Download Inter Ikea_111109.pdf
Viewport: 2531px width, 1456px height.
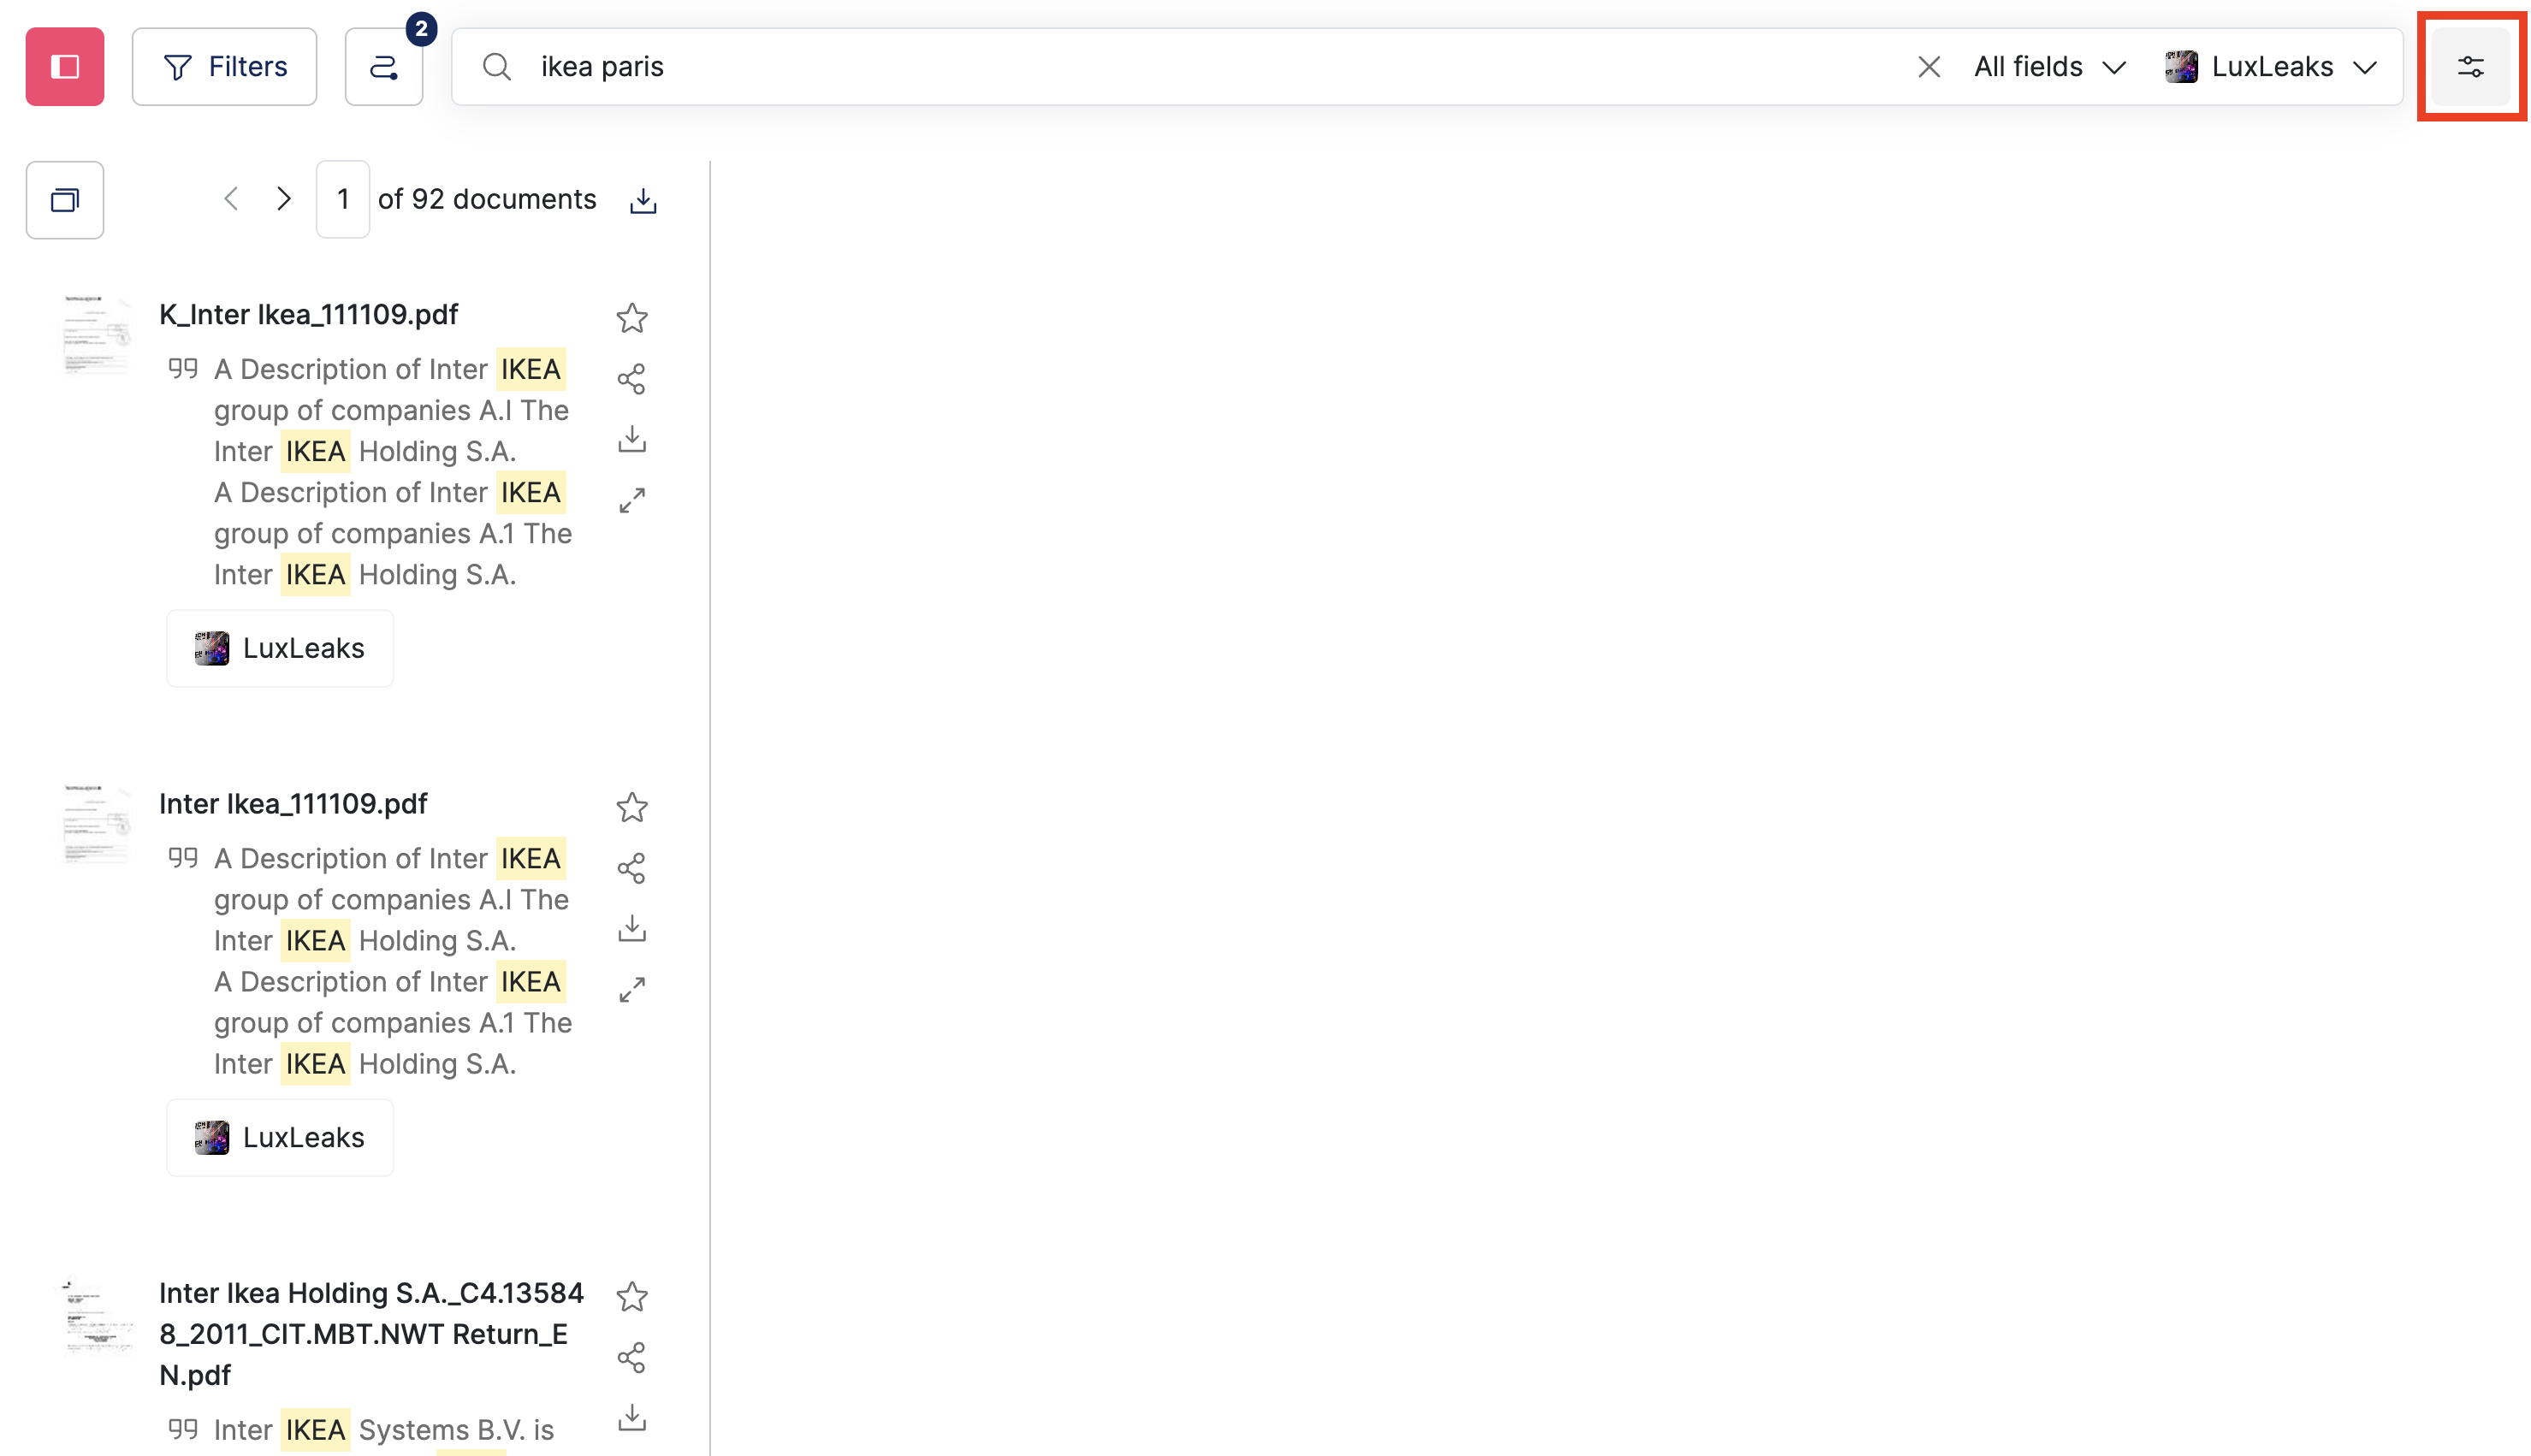(632, 928)
